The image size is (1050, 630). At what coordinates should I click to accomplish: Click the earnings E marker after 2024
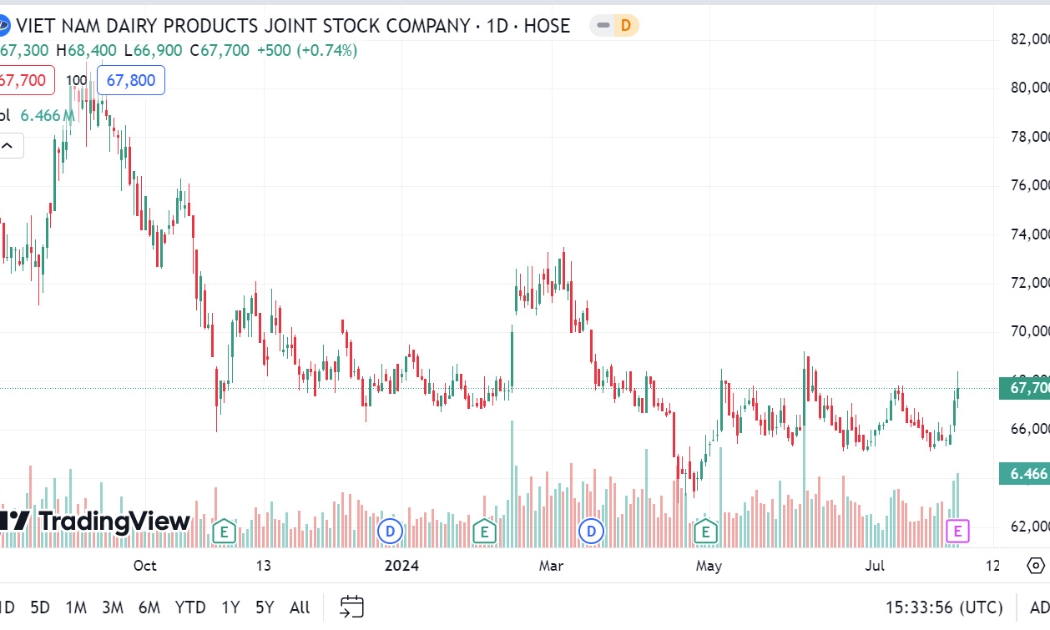(x=484, y=532)
